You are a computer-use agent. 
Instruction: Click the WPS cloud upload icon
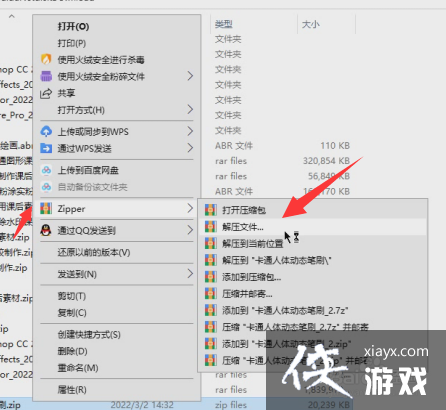tap(46, 131)
